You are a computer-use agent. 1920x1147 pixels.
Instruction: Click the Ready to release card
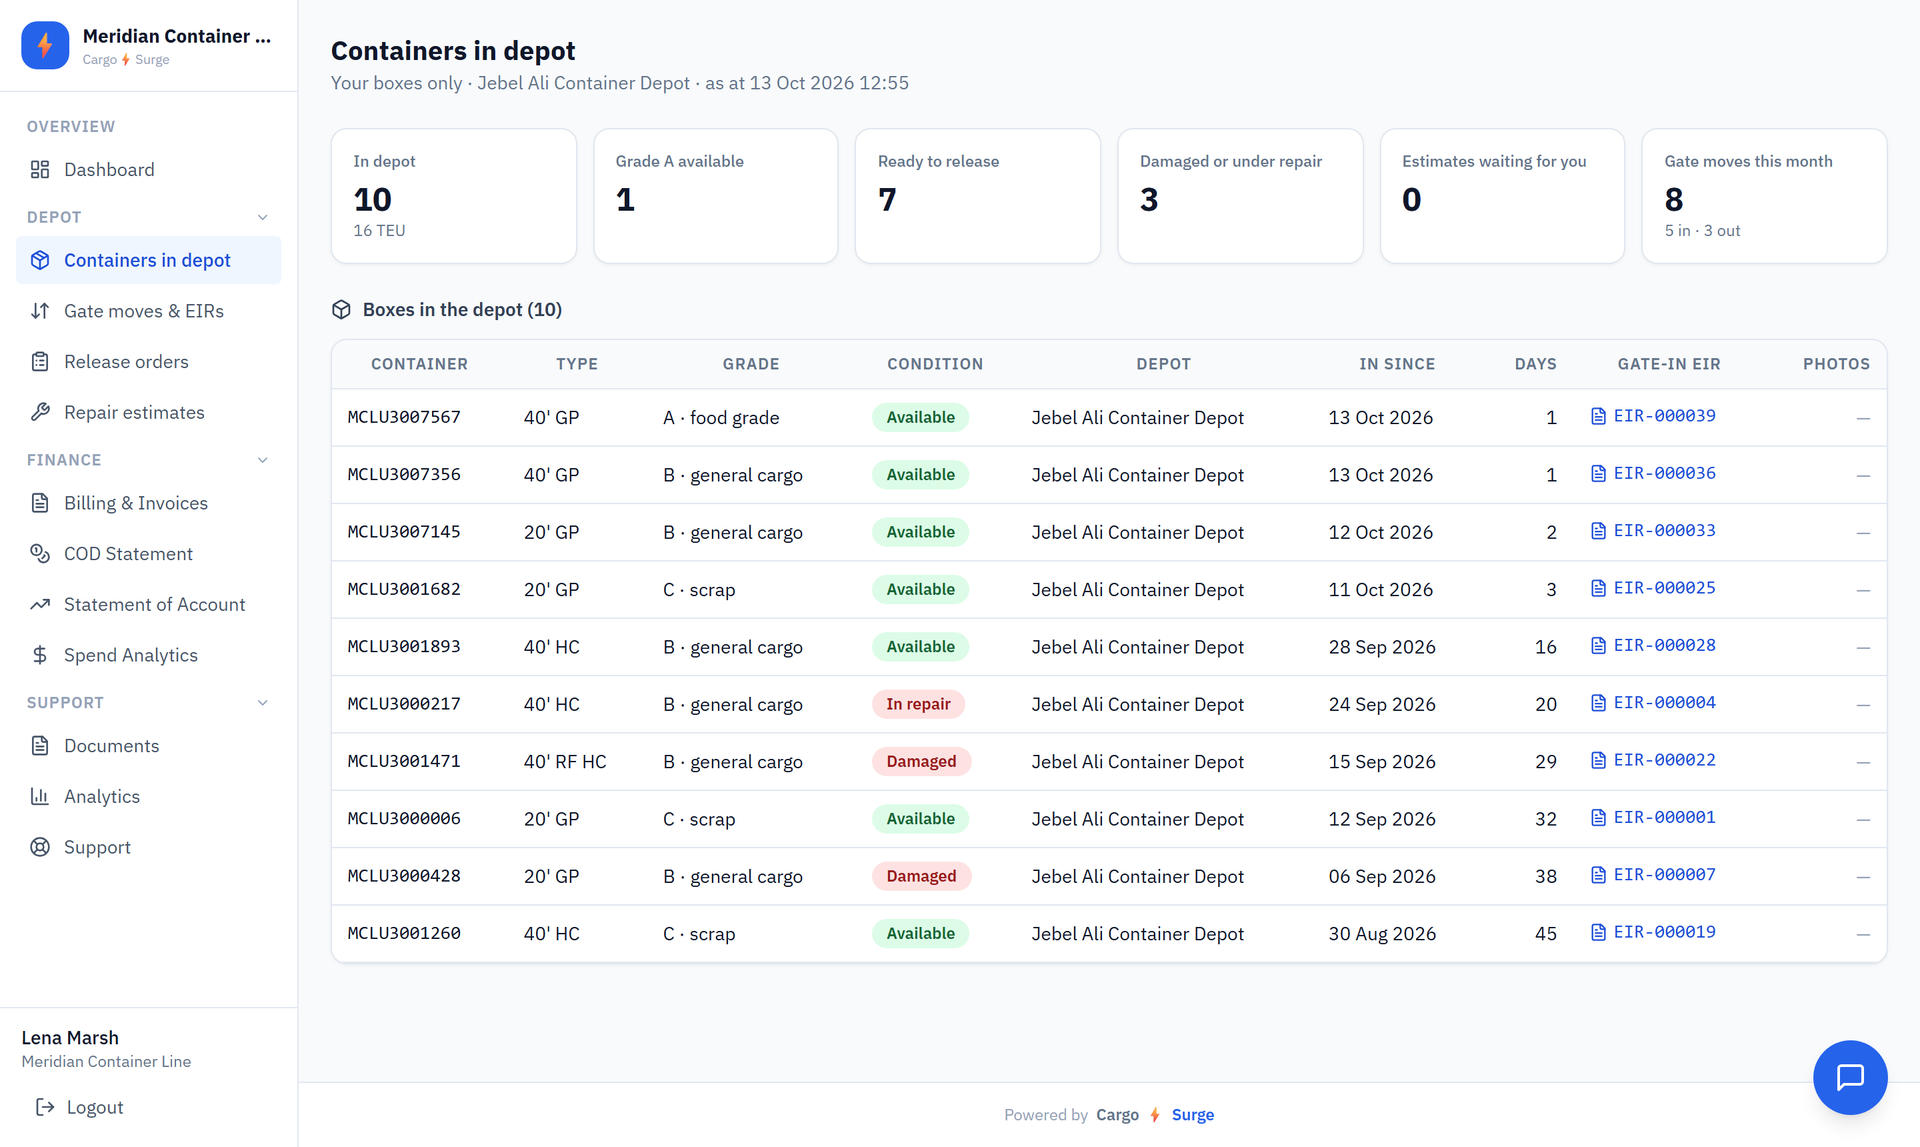pyautogui.click(x=978, y=196)
